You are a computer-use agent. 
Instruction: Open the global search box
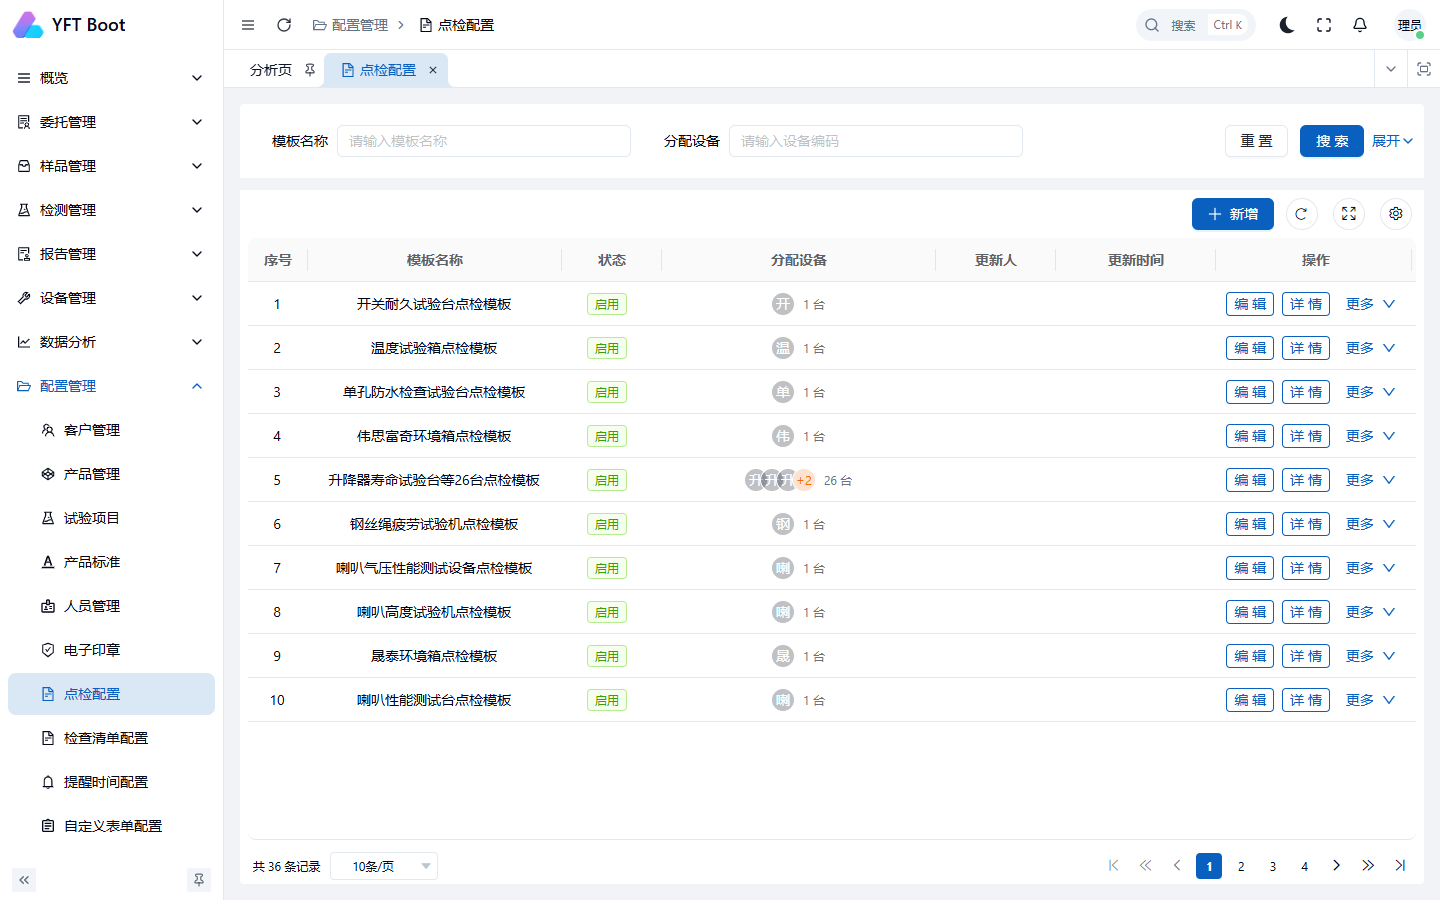tap(1196, 25)
